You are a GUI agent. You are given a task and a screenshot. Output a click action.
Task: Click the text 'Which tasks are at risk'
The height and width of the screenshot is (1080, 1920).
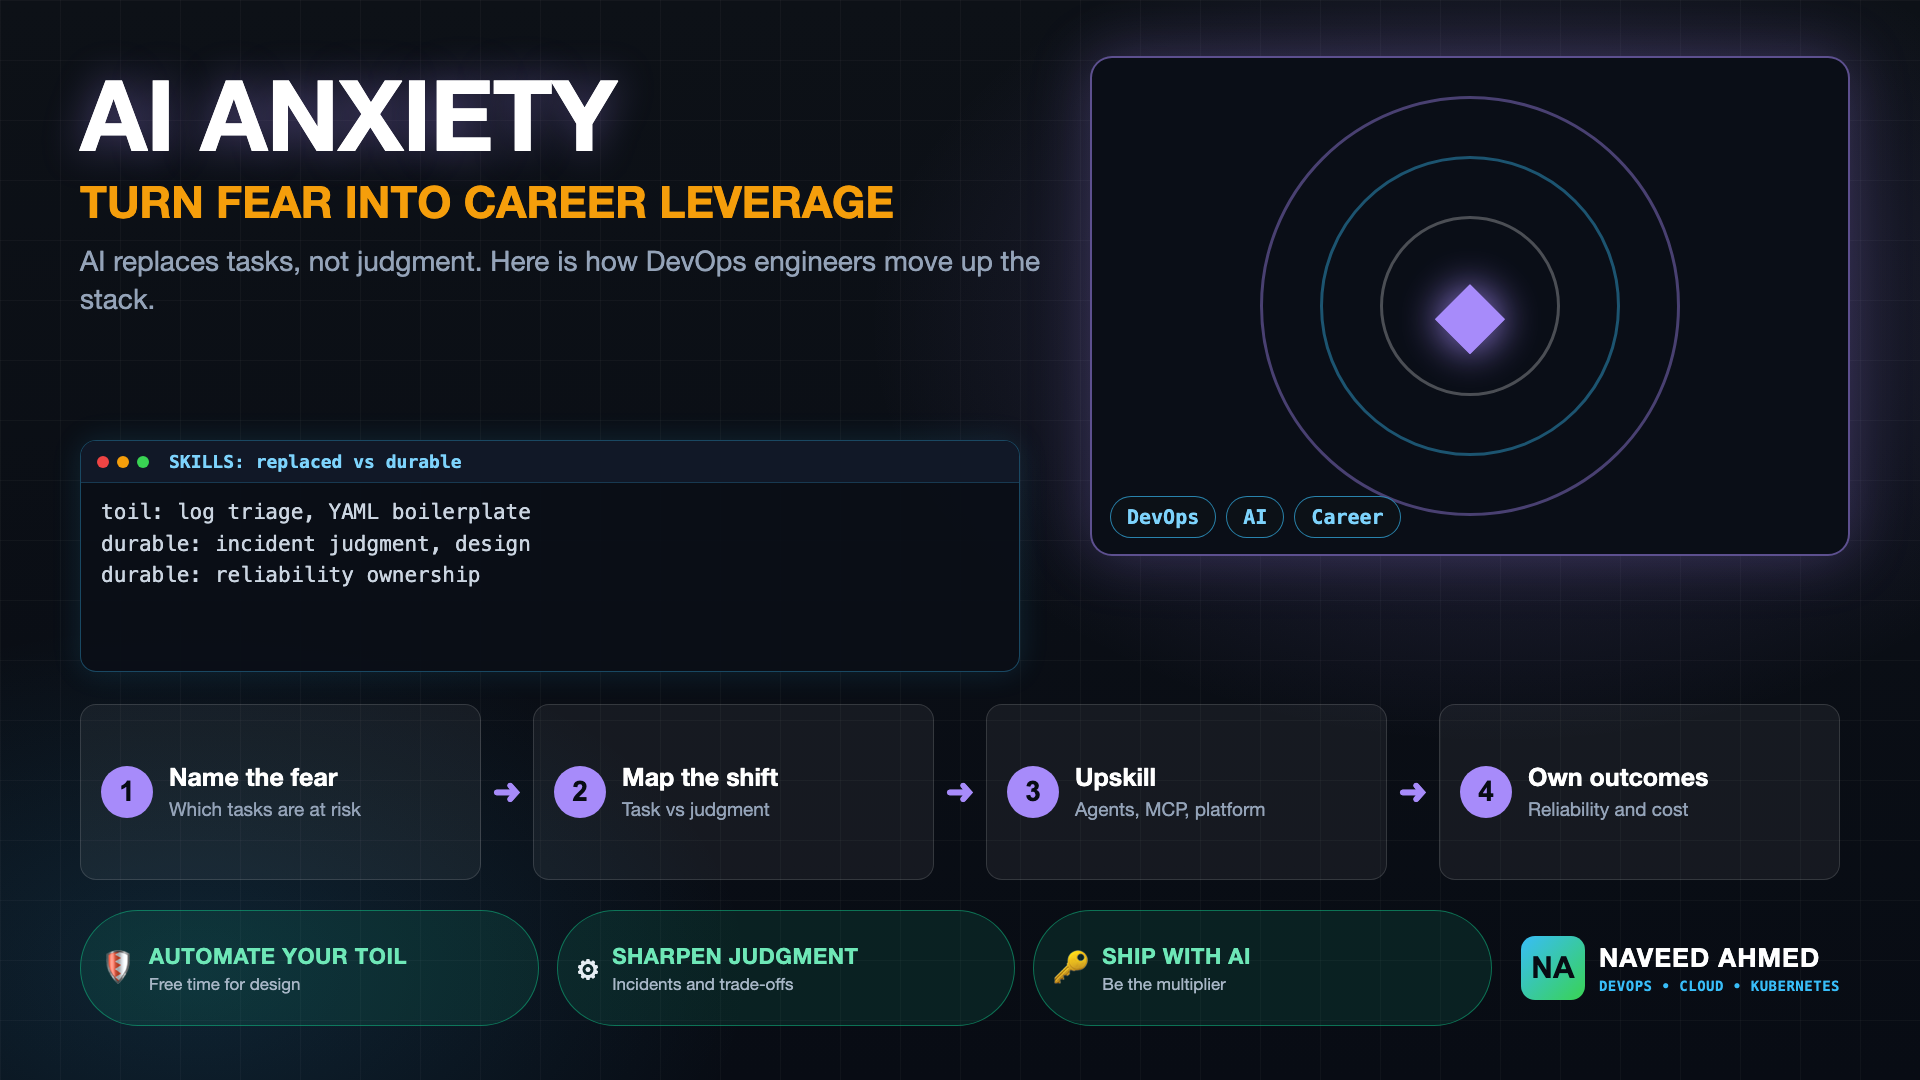pyautogui.click(x=265, y=809)
